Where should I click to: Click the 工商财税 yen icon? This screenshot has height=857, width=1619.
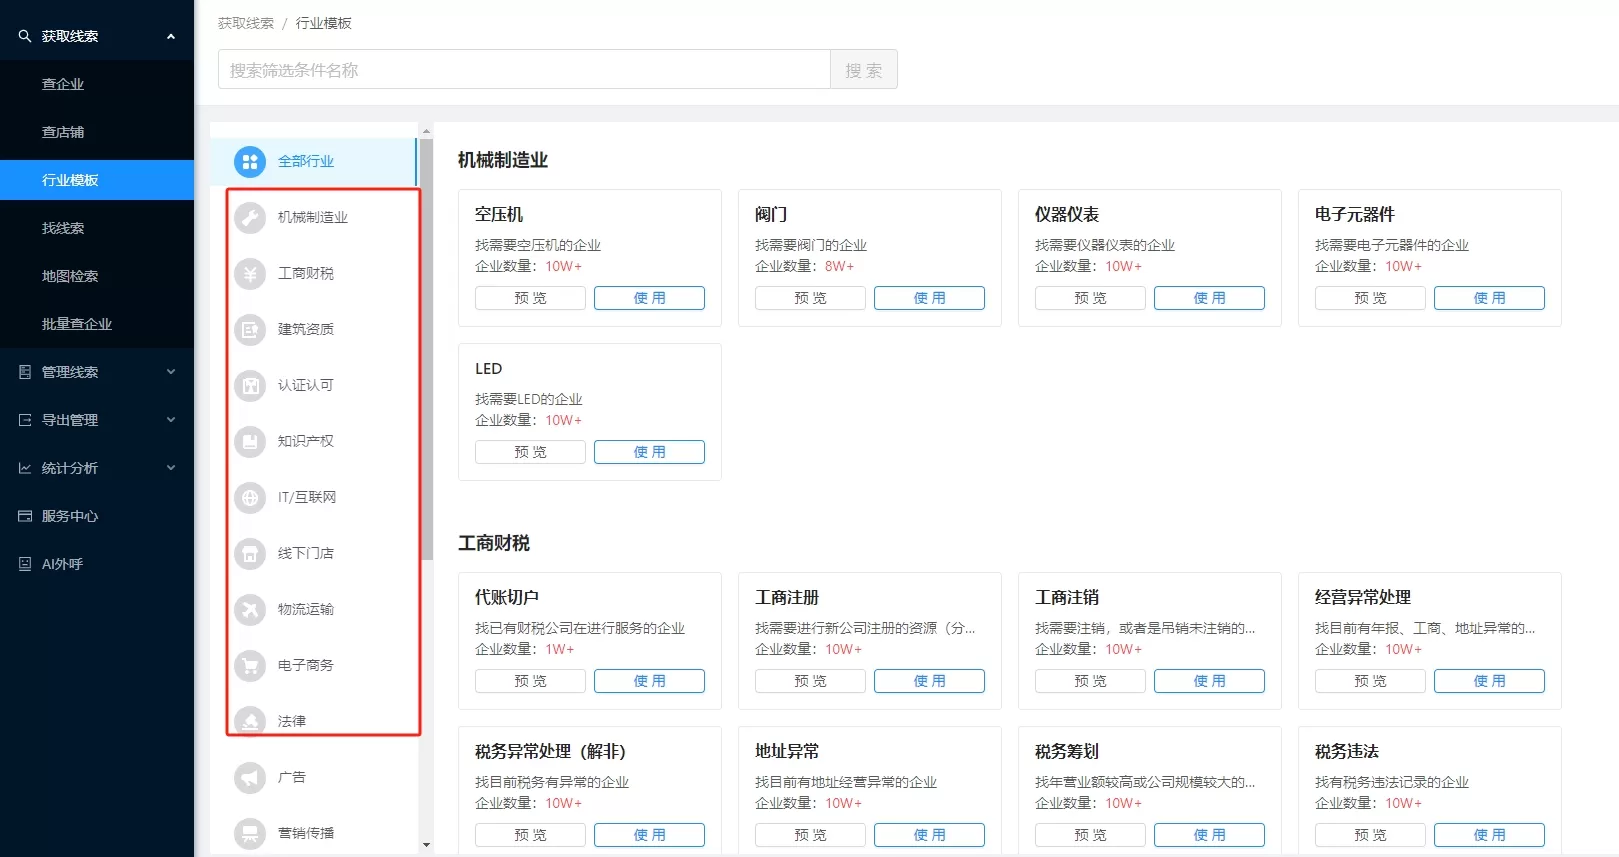click(x=249, y=273)
